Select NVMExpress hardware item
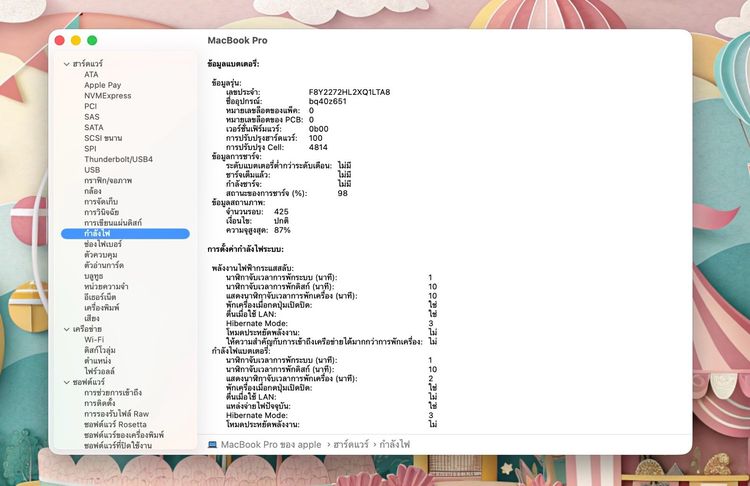Image resolution: width=750 pixels, height=486 pixels. [x=108, y=95]
